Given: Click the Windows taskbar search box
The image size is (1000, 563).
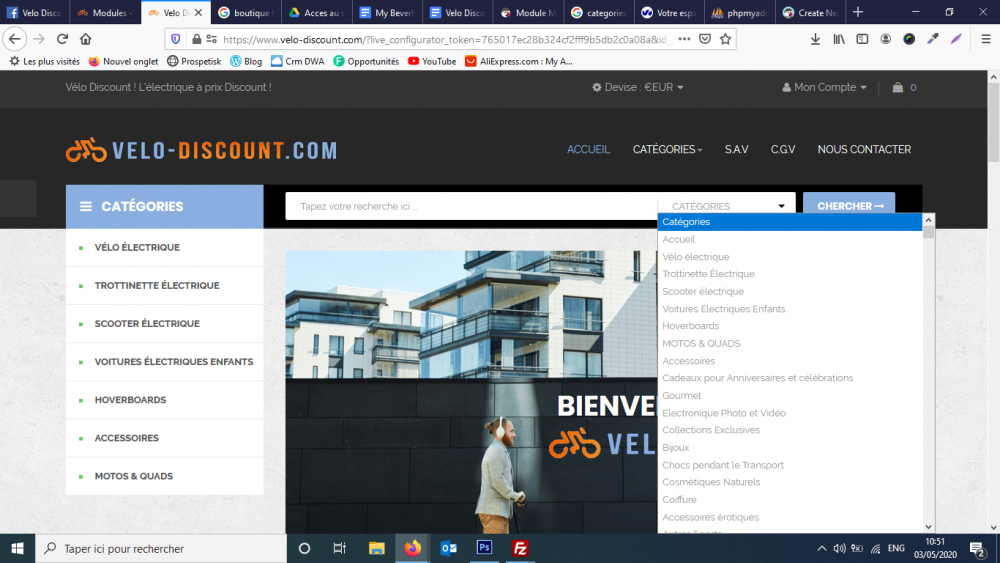Looking at the screenshot, I should (x=161, y=548).
